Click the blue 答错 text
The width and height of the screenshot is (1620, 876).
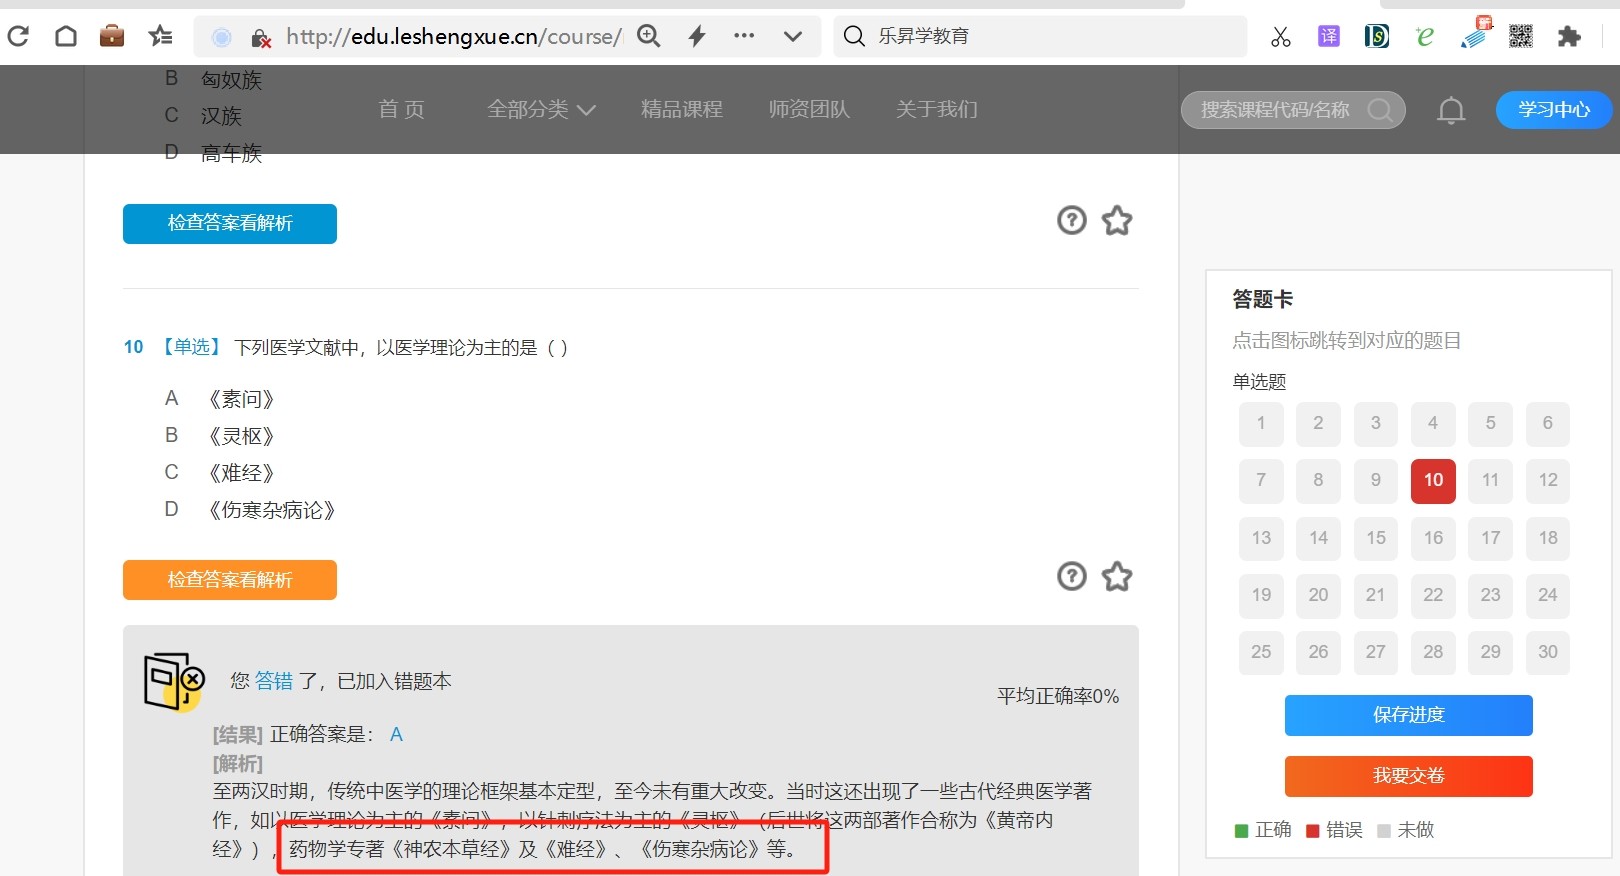274,681
